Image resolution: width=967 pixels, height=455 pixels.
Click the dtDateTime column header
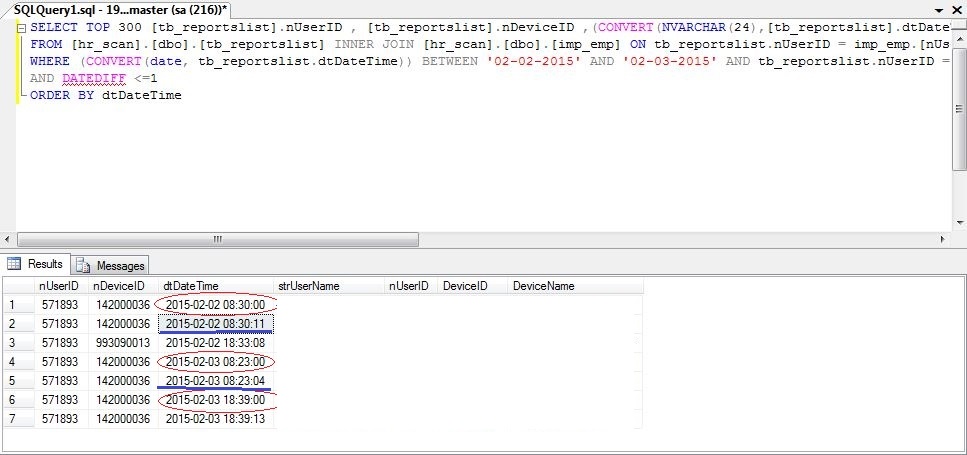click(x=216, y=286)
